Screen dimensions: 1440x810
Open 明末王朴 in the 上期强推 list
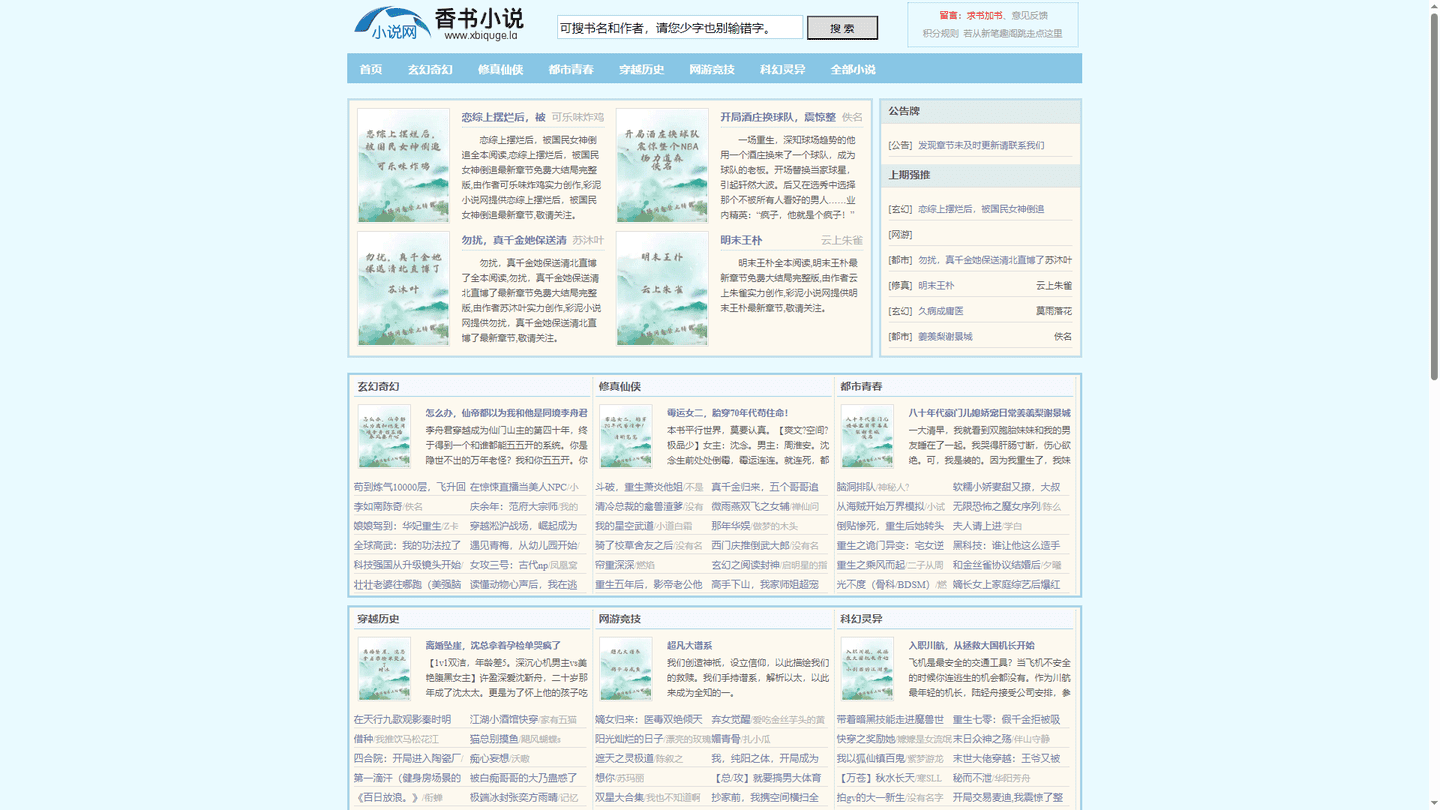[x=936, y=286]
